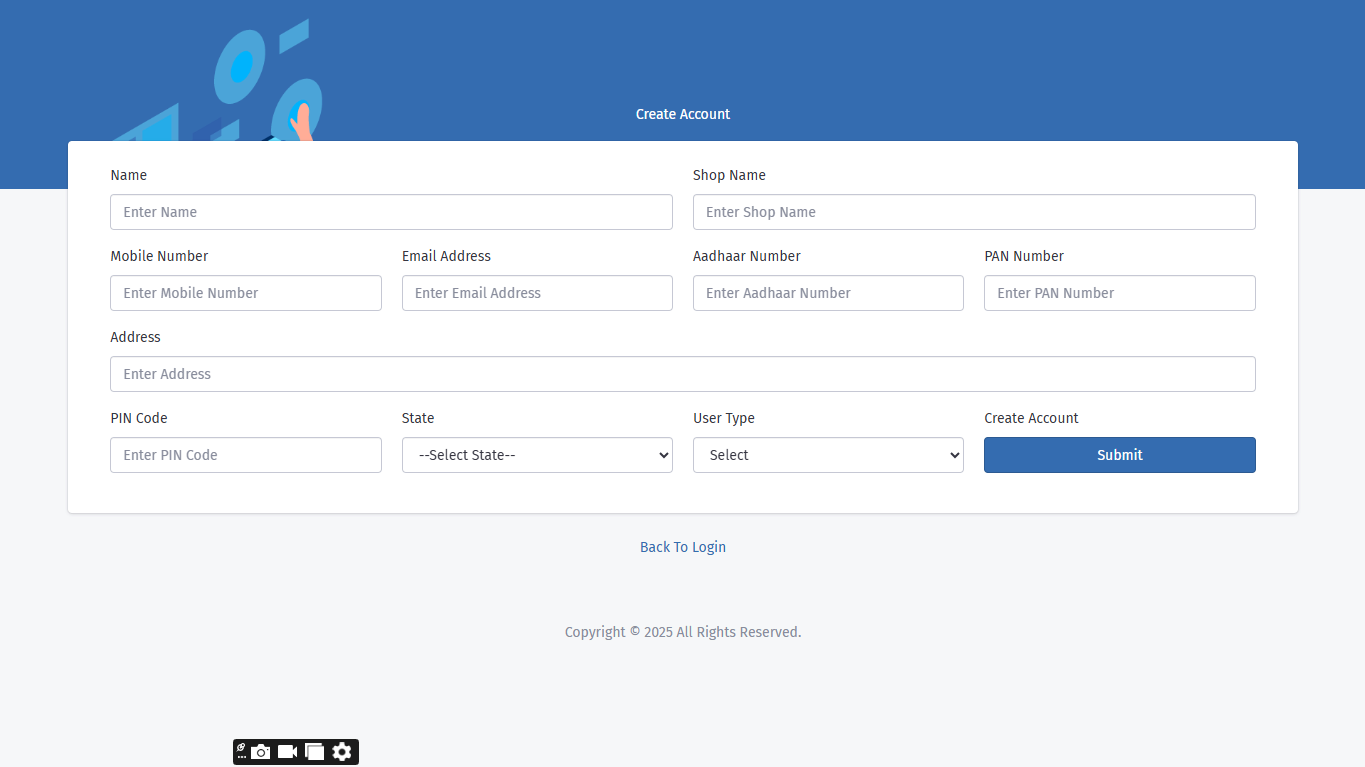Focus the Enter Shop Name field
Viewport: 1365px width, 767px height.
(x=974, y=212)
